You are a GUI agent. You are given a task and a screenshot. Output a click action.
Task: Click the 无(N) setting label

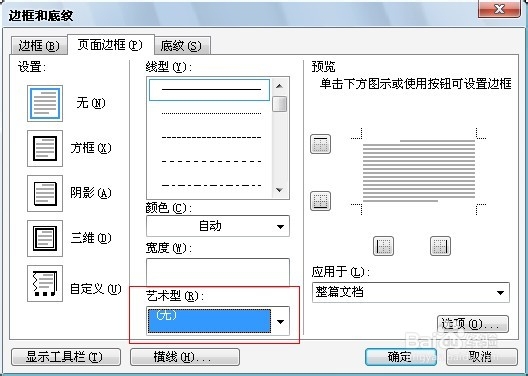point(91,103)
